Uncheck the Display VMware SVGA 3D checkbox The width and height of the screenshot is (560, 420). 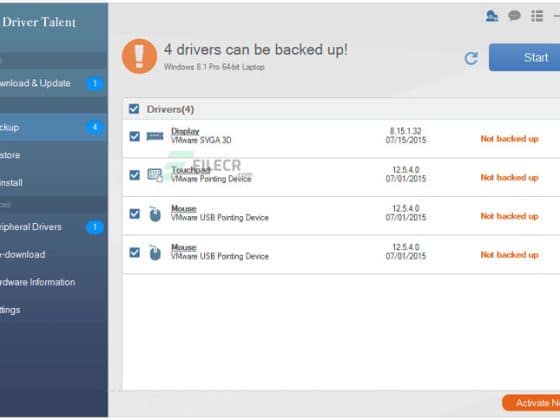pyautogui.click(x=135, y=136)
